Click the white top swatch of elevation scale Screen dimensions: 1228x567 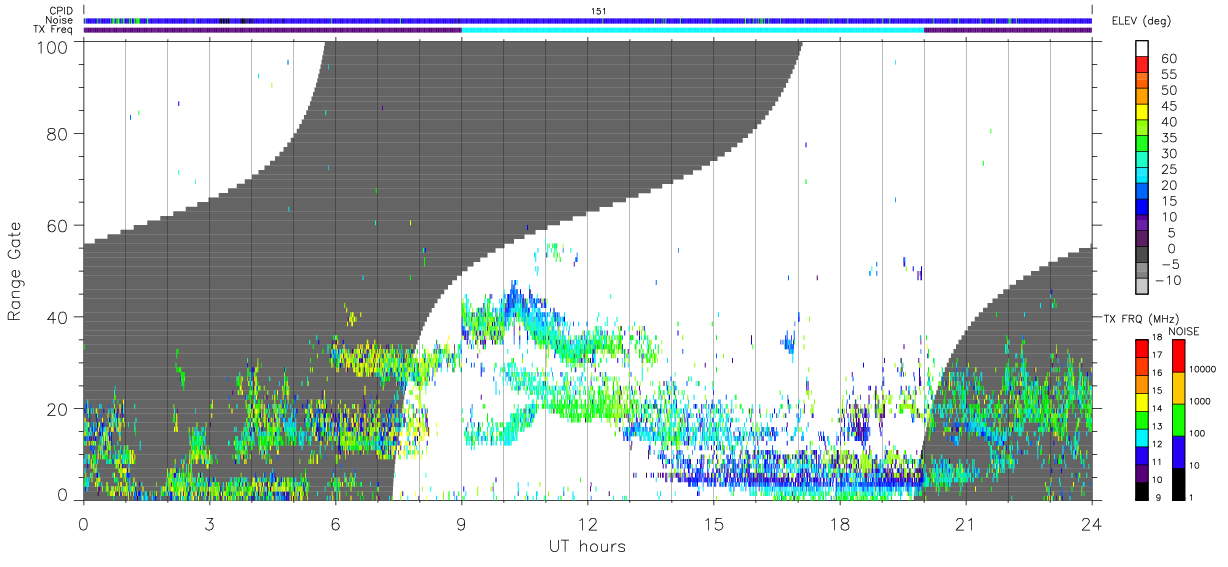click(x=1143, y=50)
